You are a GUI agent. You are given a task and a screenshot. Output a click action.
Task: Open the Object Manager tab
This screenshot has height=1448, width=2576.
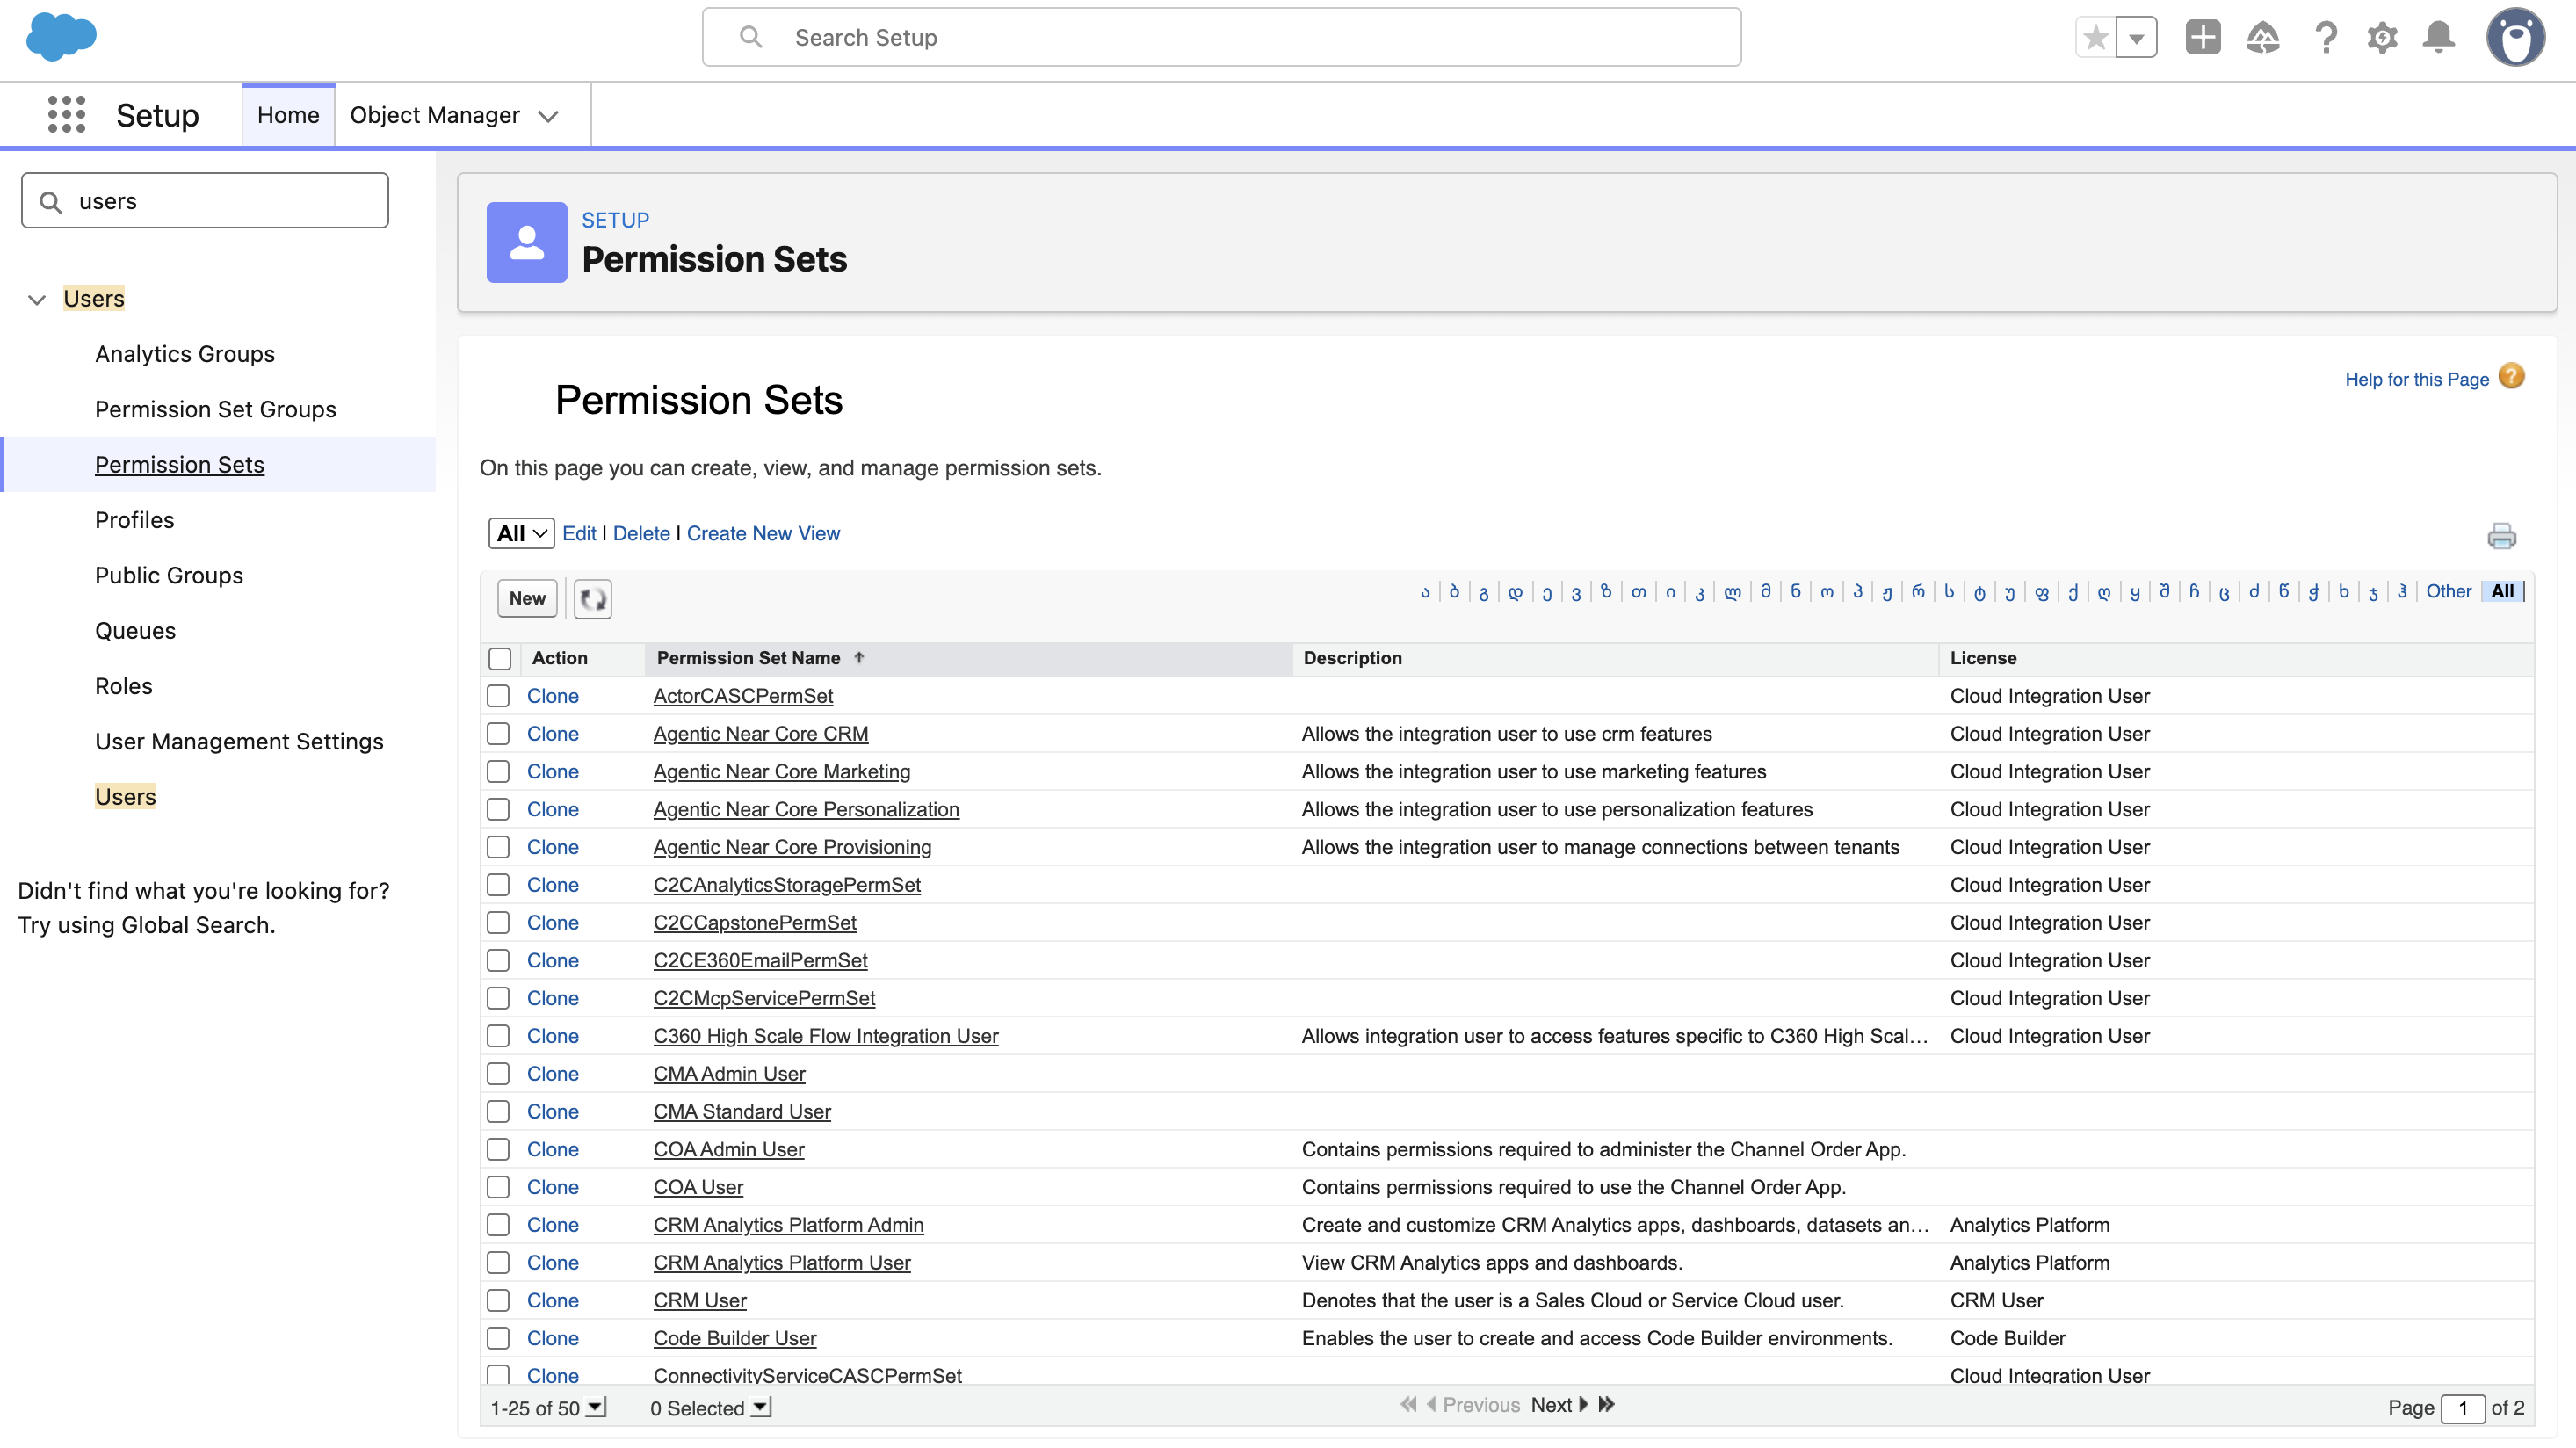click(x=435, y=115)
